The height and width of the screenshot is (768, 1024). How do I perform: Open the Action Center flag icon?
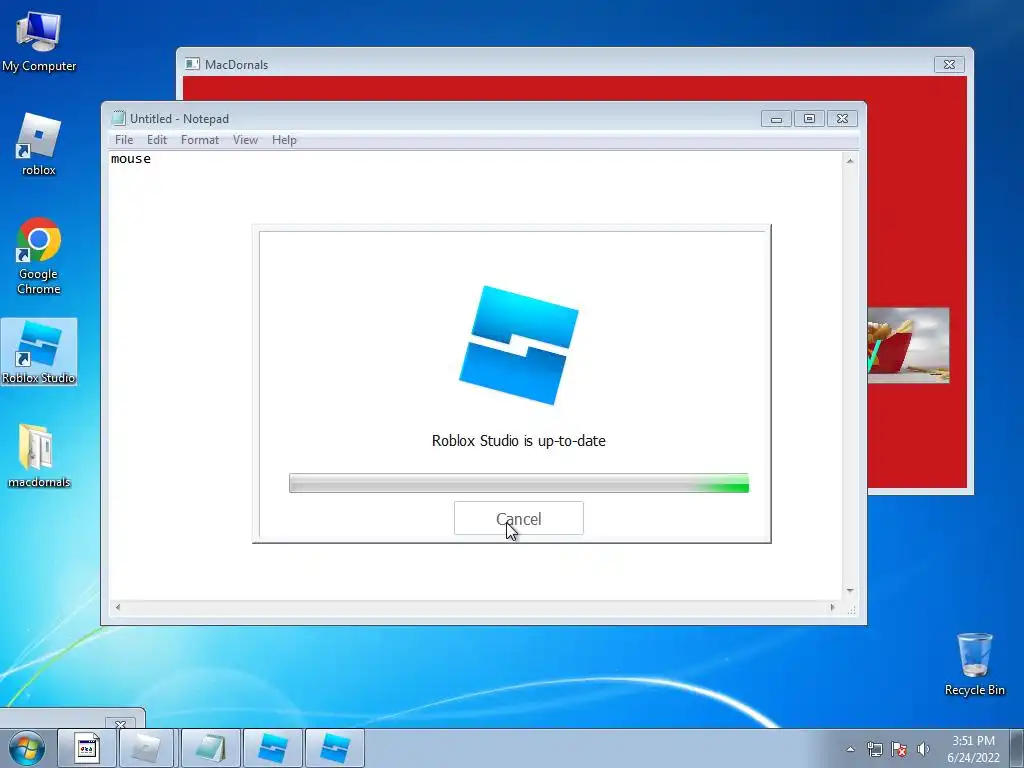pos(899,749)
